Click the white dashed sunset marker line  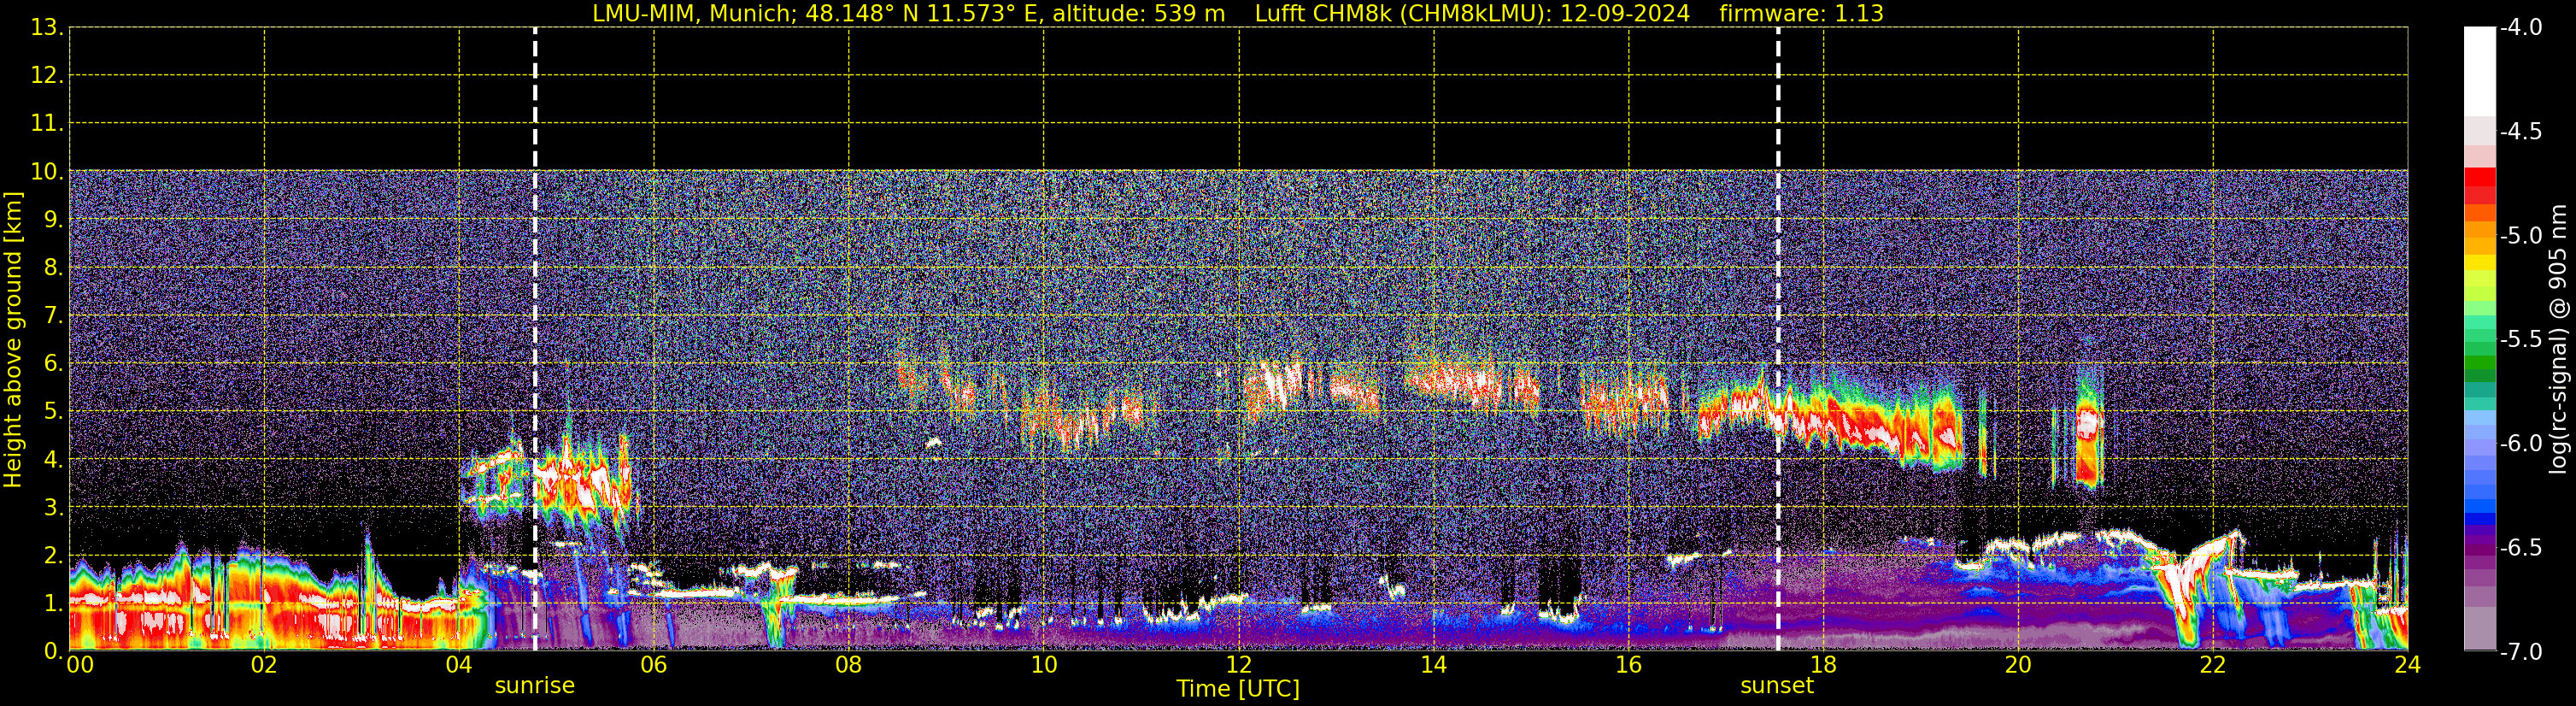[x=1778, y=340]
